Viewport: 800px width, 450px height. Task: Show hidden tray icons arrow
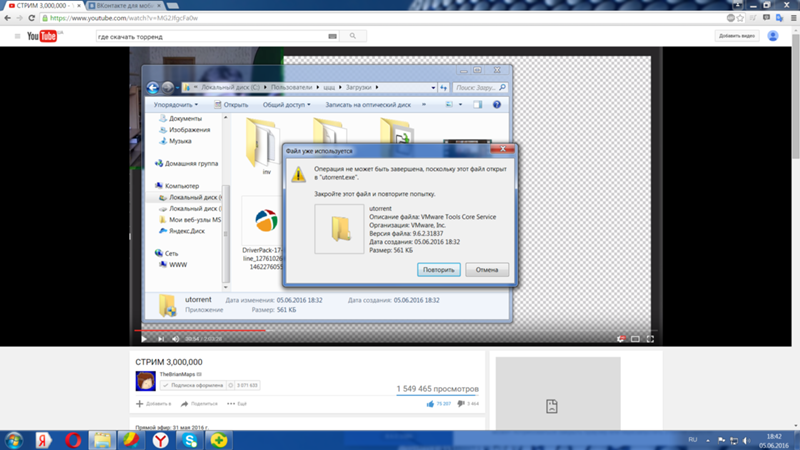click(x=708, y=440)
